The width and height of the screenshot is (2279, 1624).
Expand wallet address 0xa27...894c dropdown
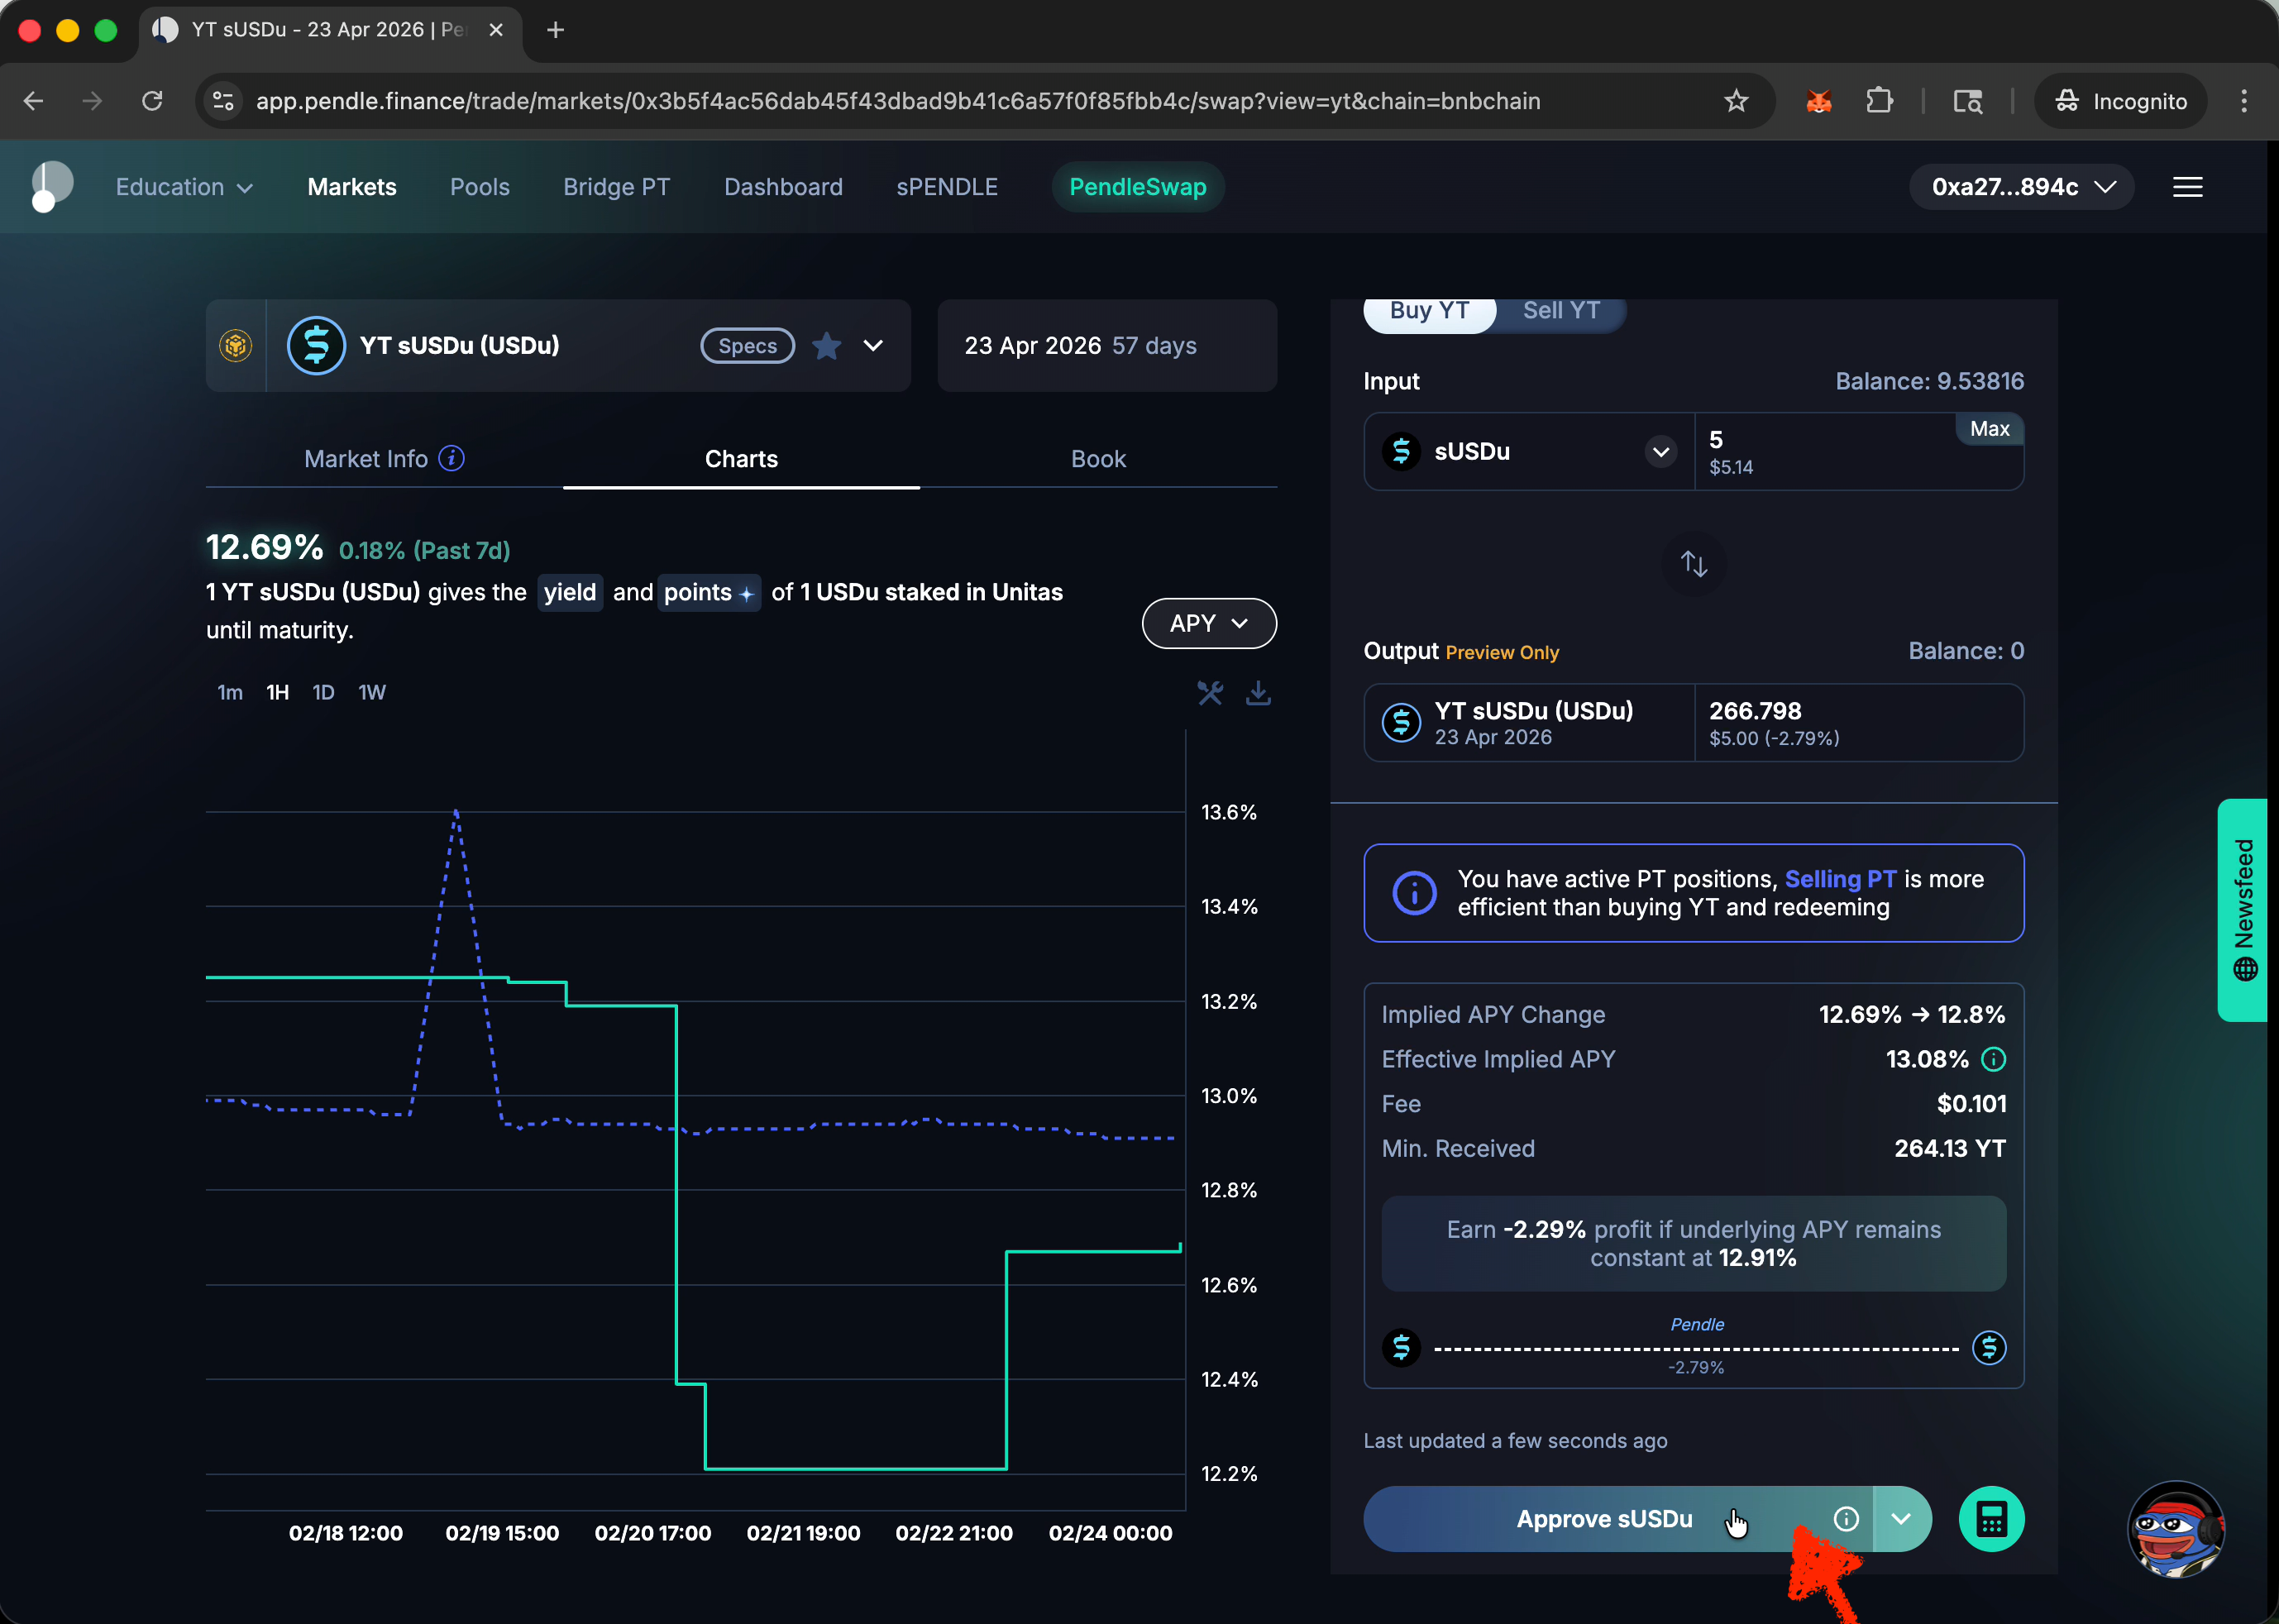pos(2021,187)
